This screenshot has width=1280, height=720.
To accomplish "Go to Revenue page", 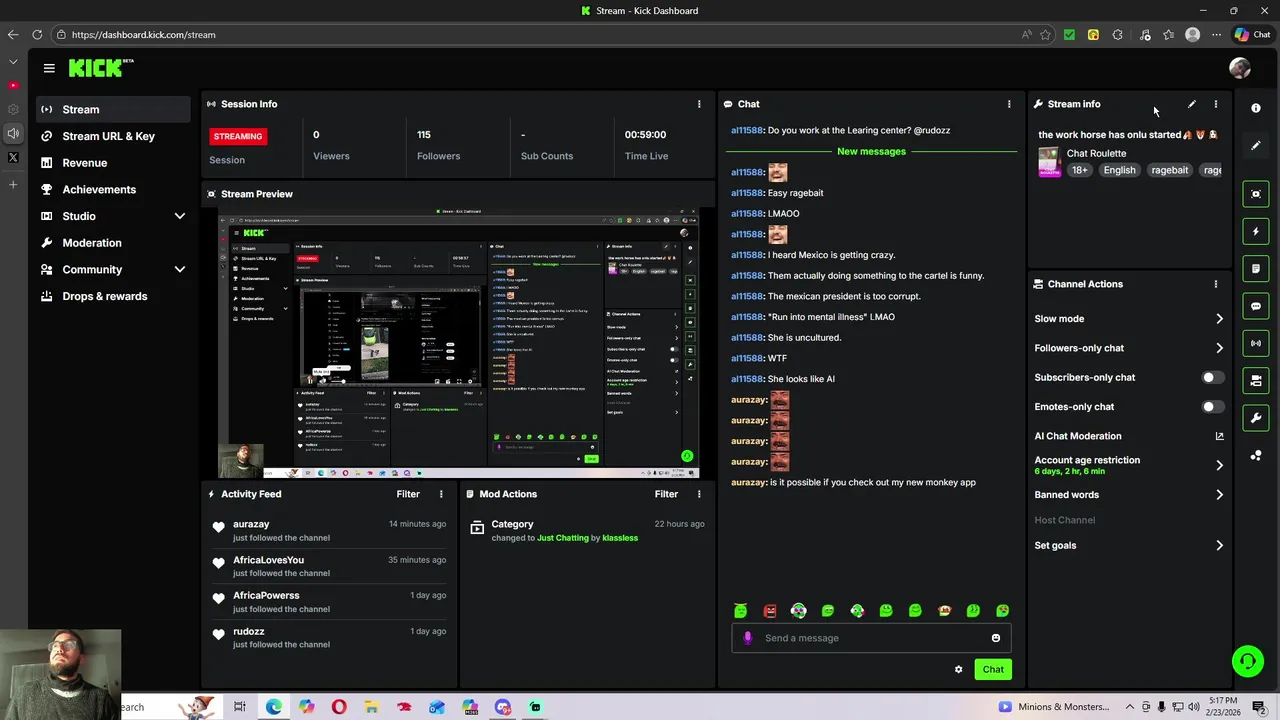I will [x=112, y=163].
